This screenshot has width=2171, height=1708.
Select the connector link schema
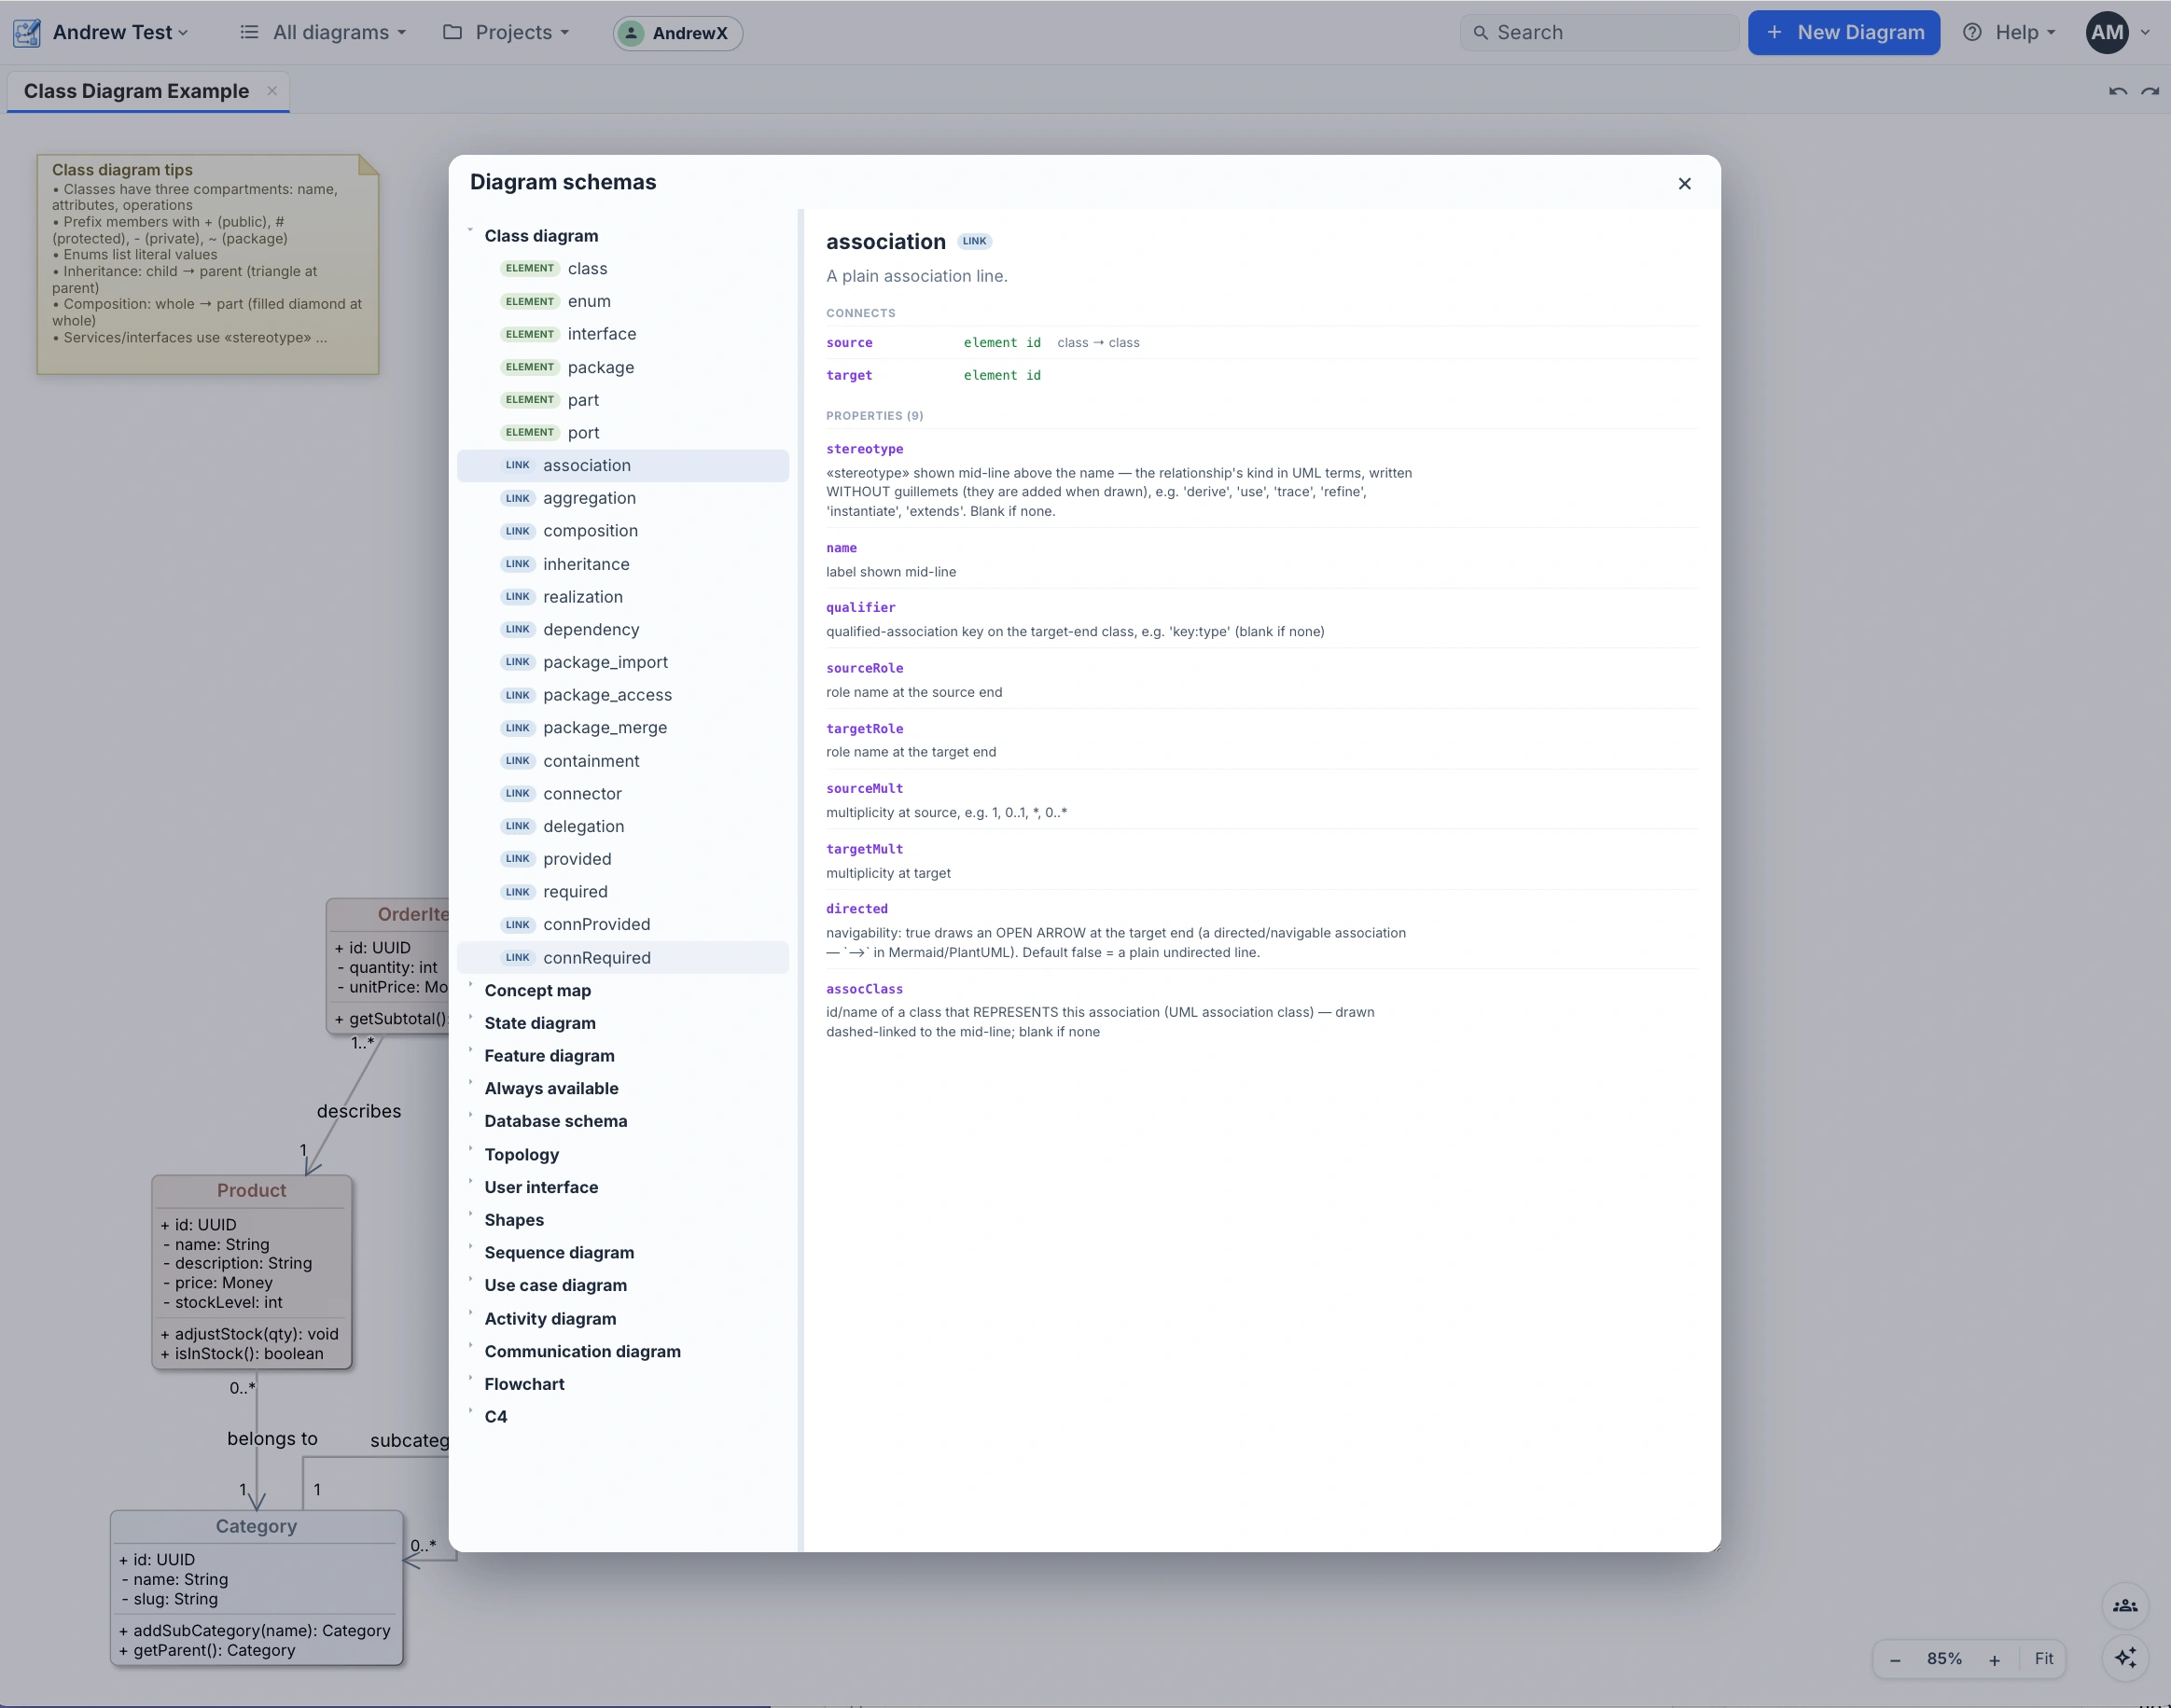click(623, 794)
